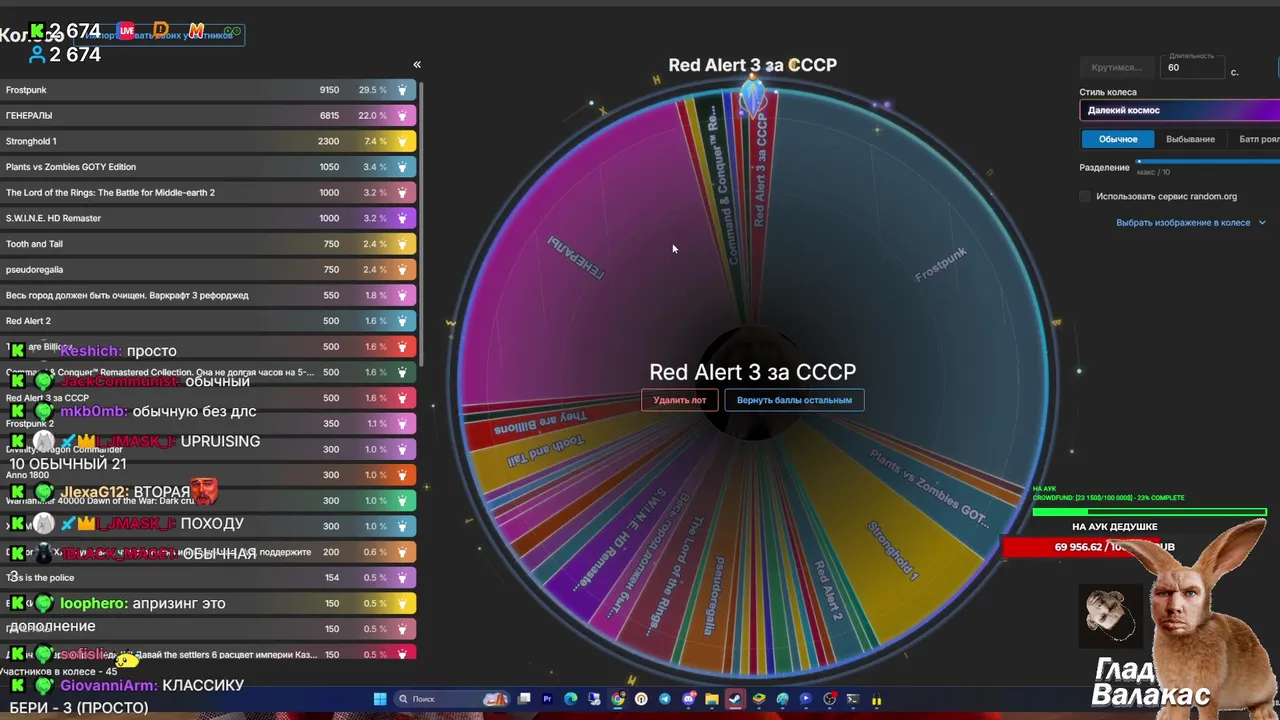Image resolution: width=1280 pixels, height=720 pixels.
Task: Click the 9150 points value
Action: [x=329, y=90]
